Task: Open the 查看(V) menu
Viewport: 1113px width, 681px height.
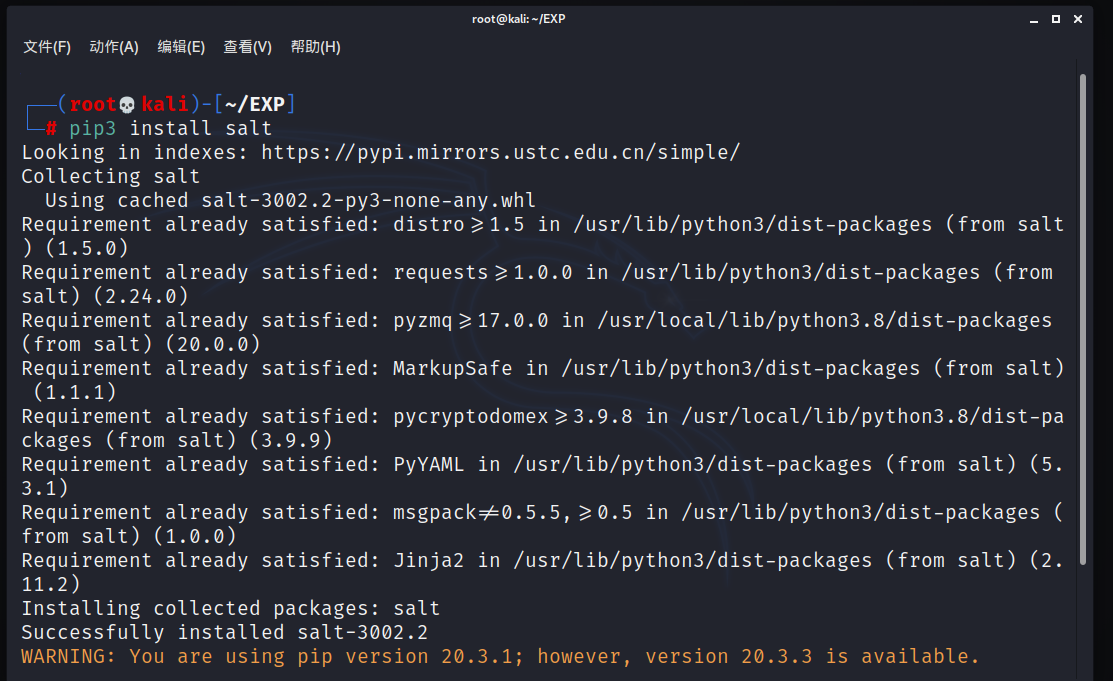Action: tap(247, 47)
